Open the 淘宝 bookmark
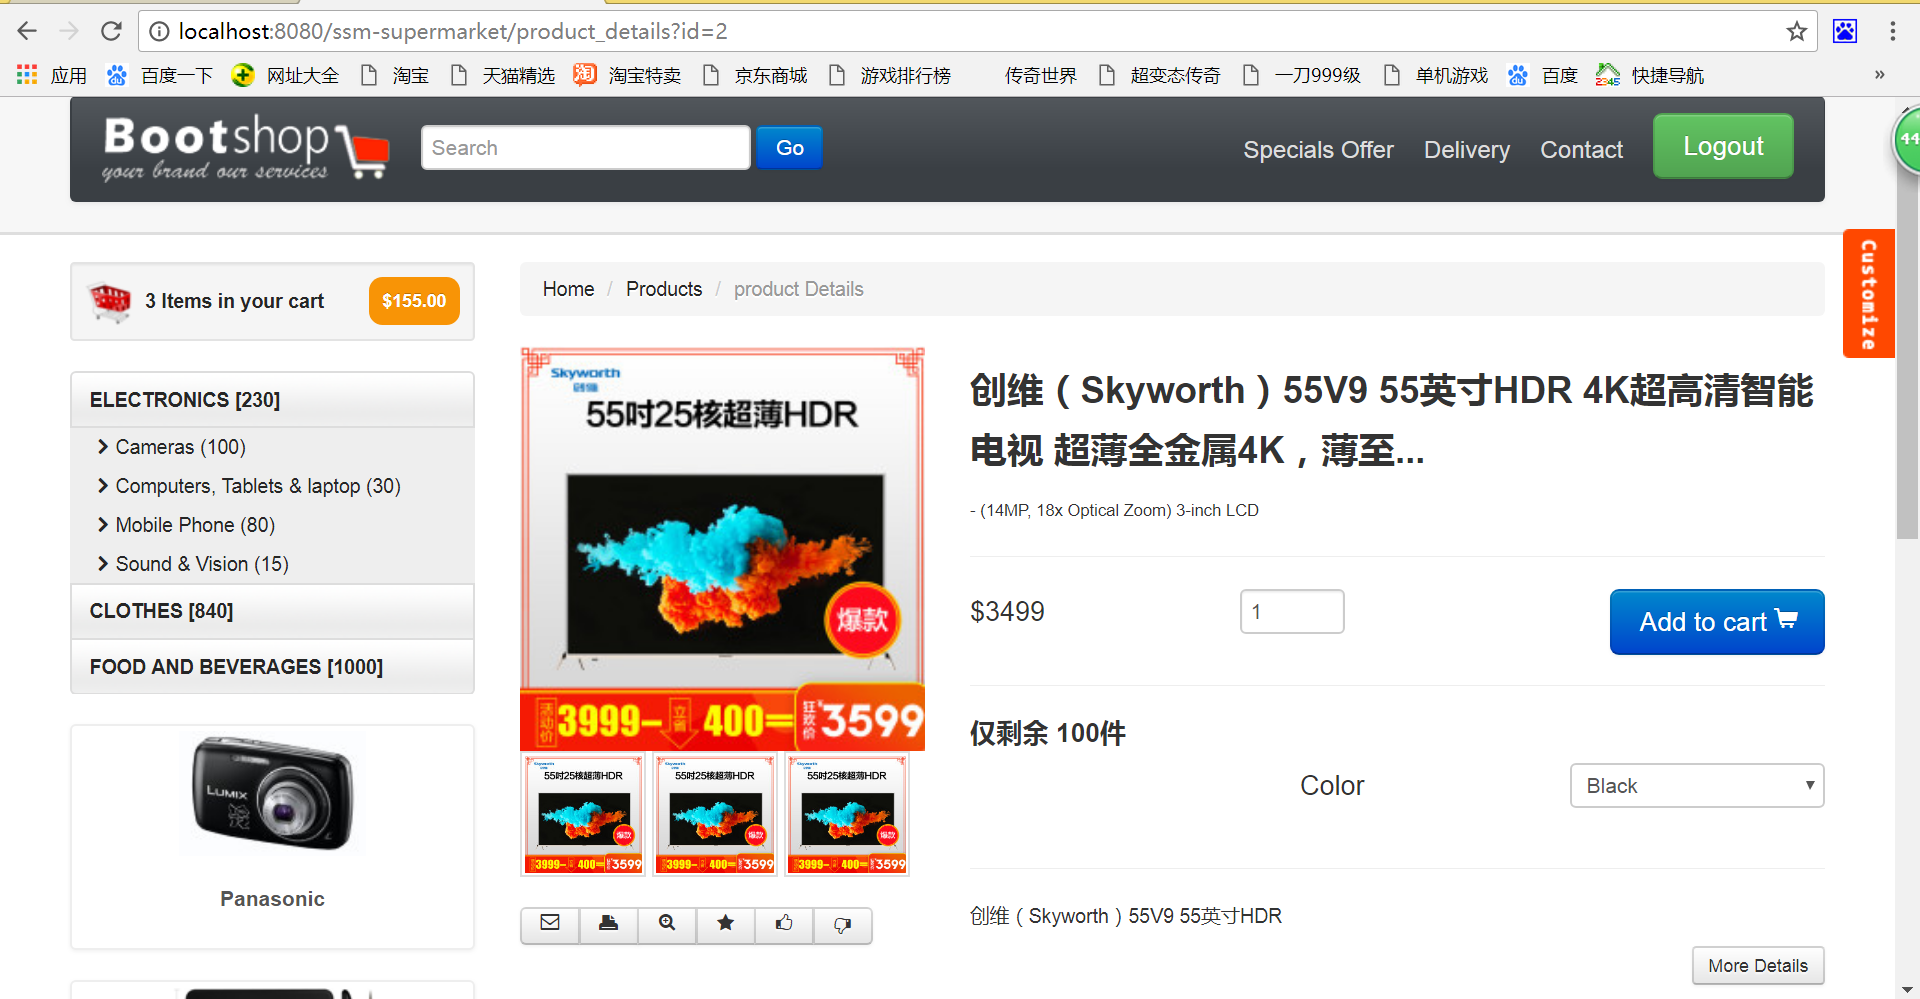 pos(394,75)
